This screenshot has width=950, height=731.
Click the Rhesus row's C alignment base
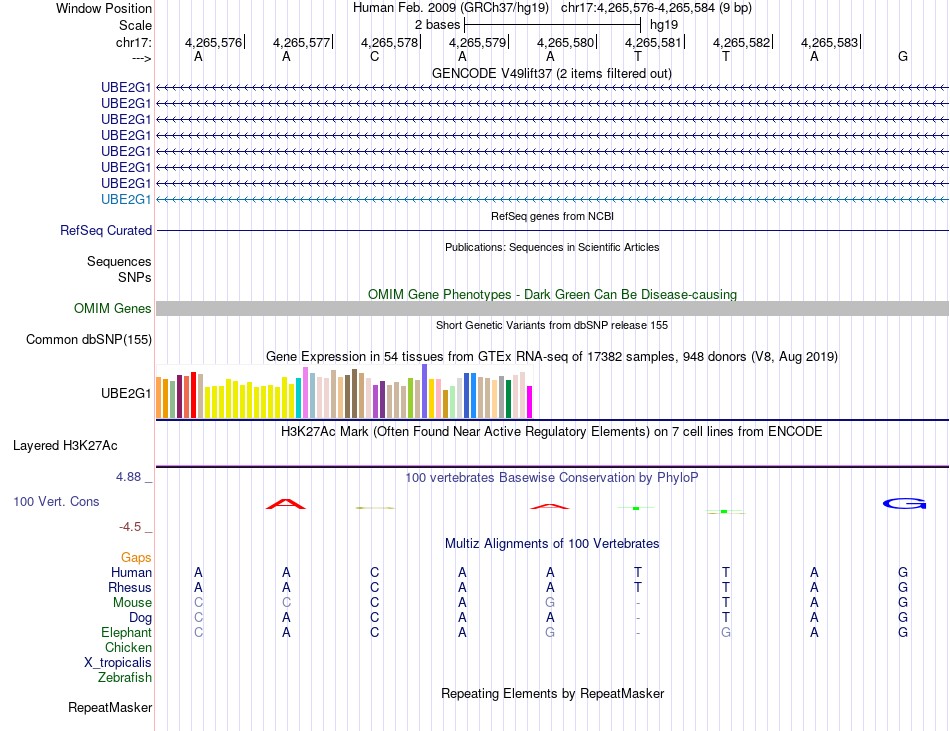[374, 587]
